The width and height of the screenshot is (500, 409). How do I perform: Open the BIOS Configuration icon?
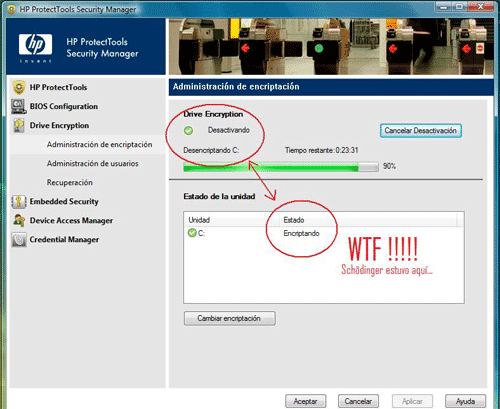[x=19, y=107]
